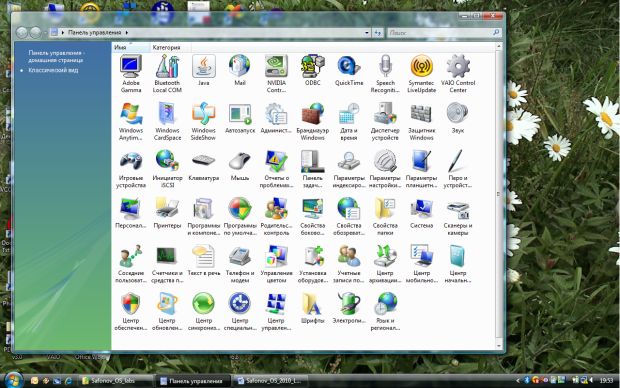Switch to Safonov_OS_labs taskbar window
620x388 pixels.
[115, 381]
